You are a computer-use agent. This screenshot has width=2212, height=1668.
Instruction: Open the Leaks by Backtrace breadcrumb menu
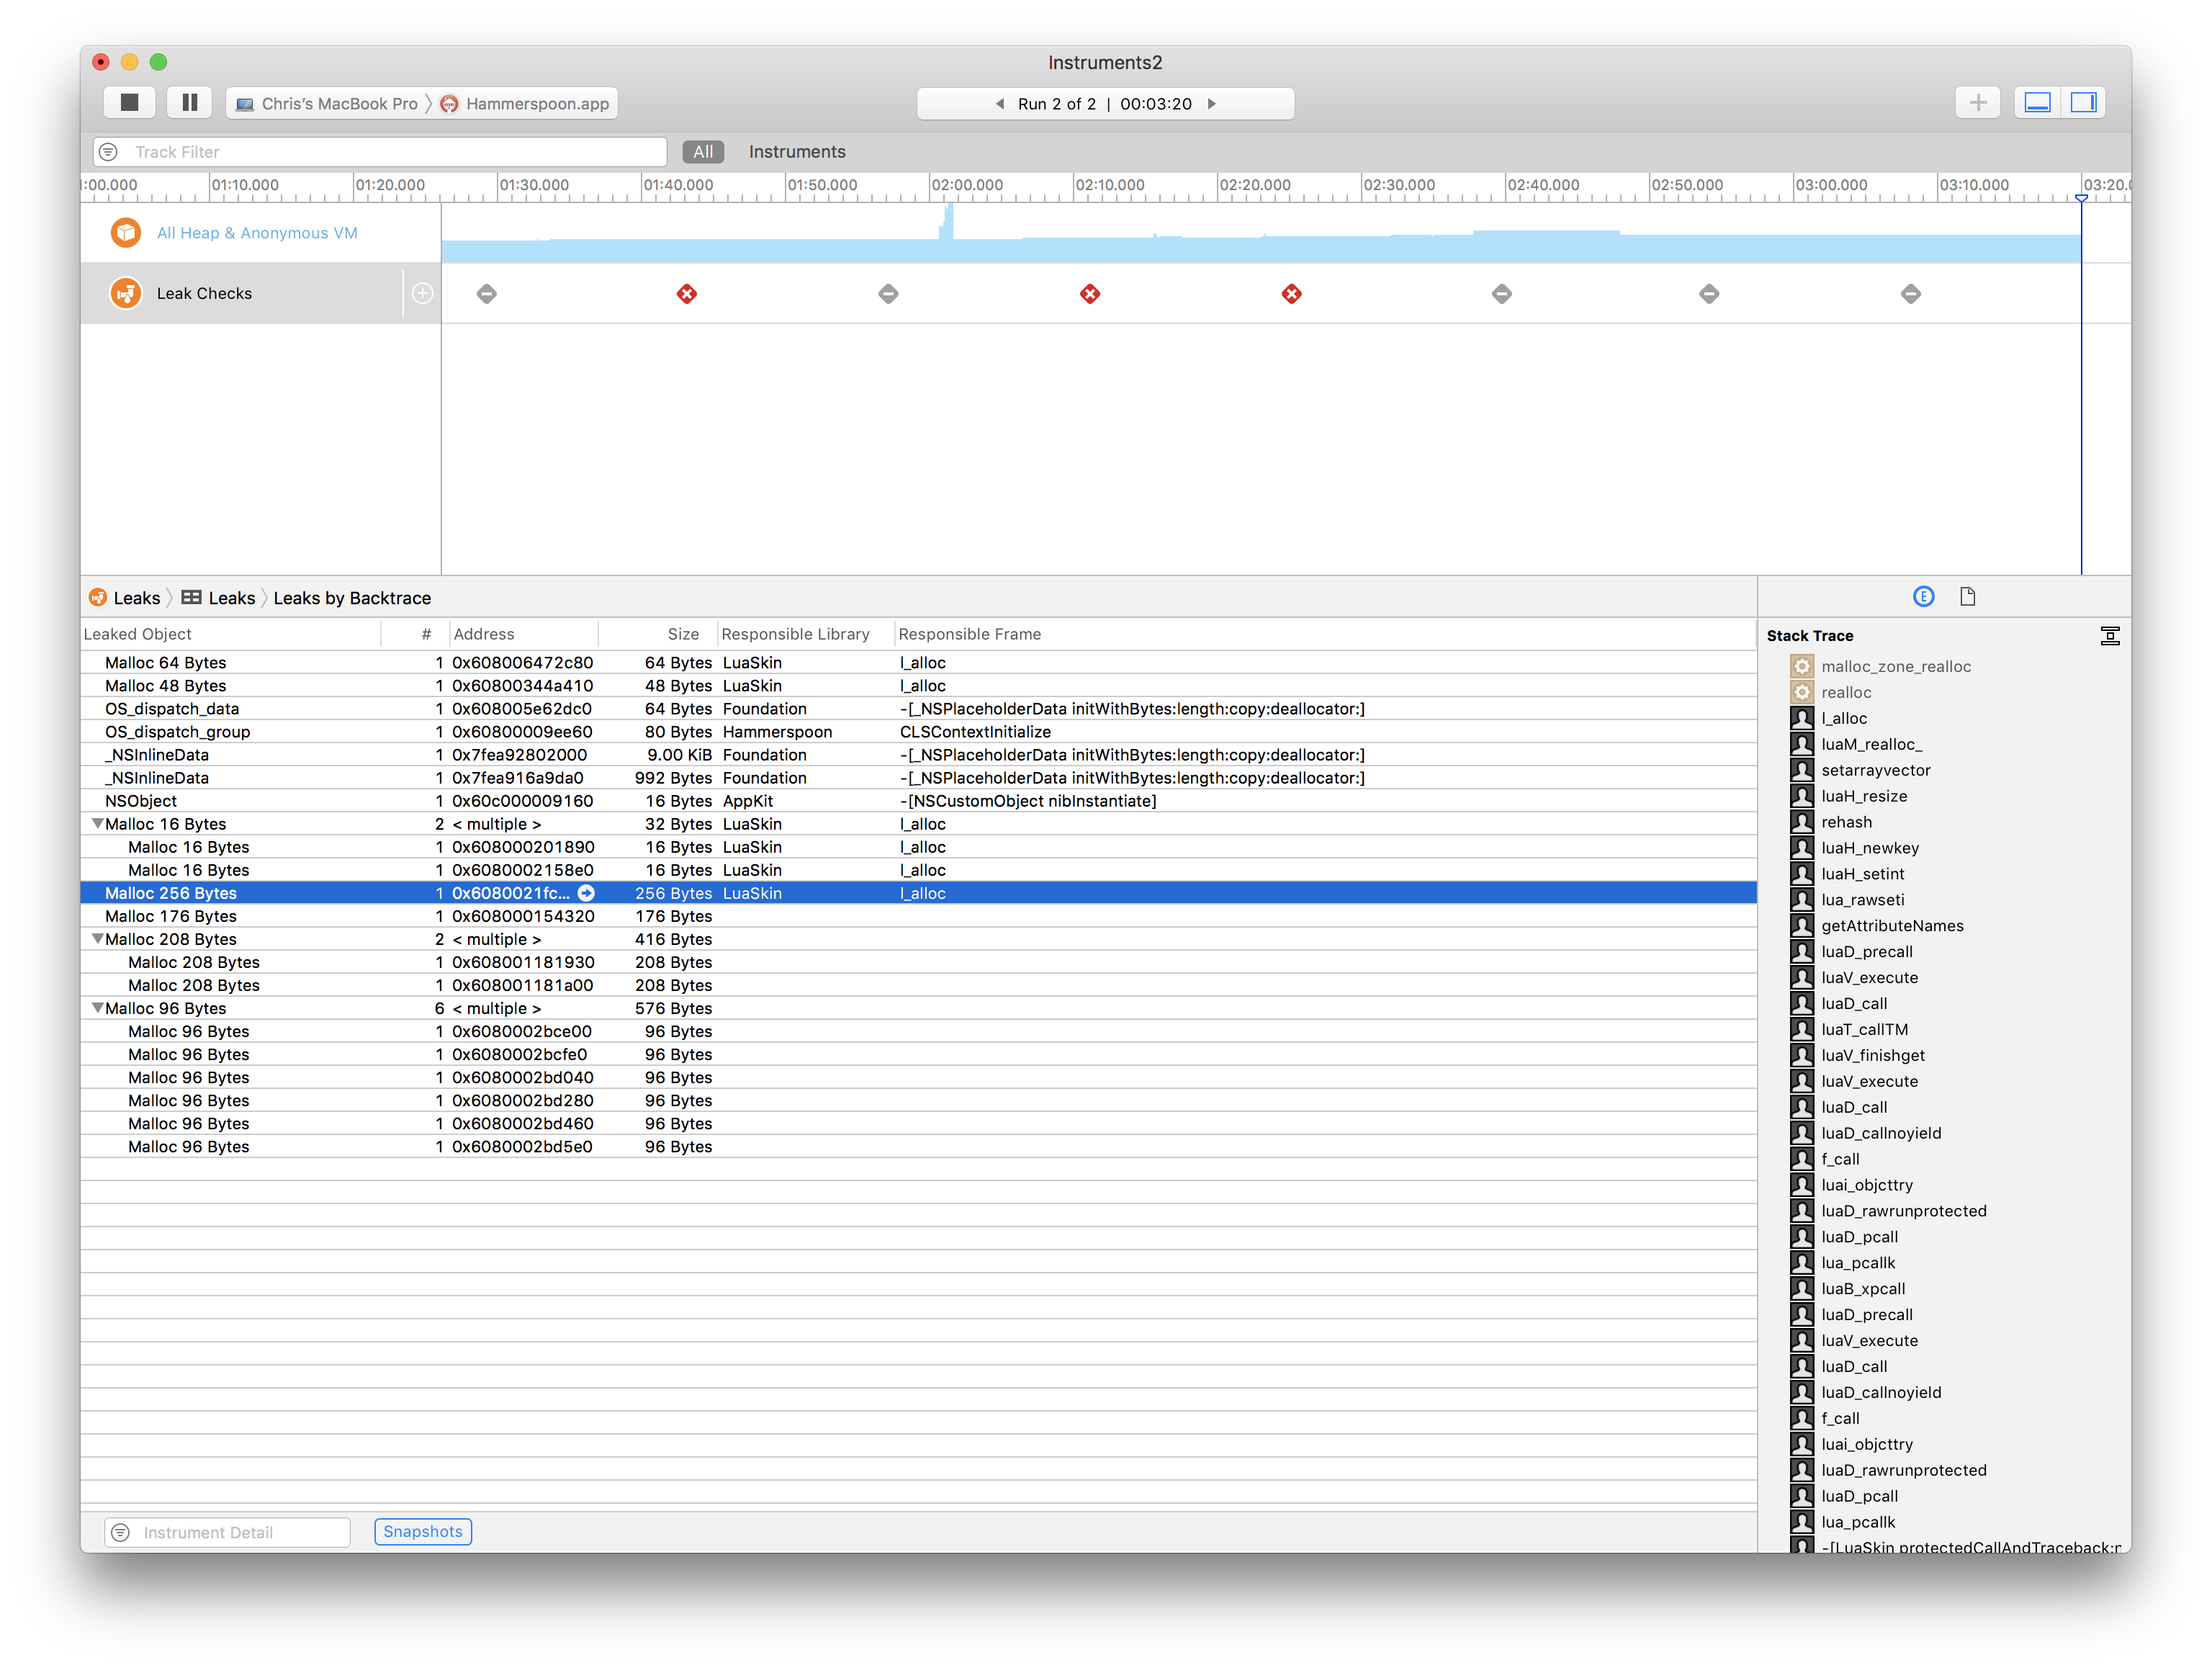(x=352, y=598)
